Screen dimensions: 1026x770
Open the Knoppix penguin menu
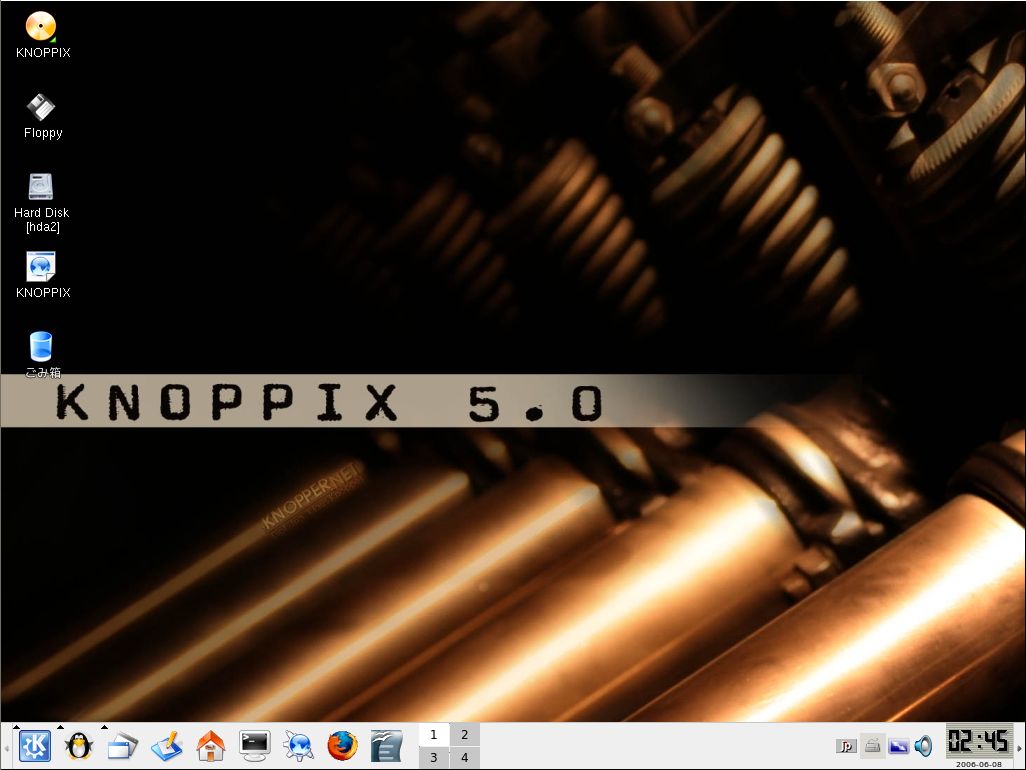point(79,746)
